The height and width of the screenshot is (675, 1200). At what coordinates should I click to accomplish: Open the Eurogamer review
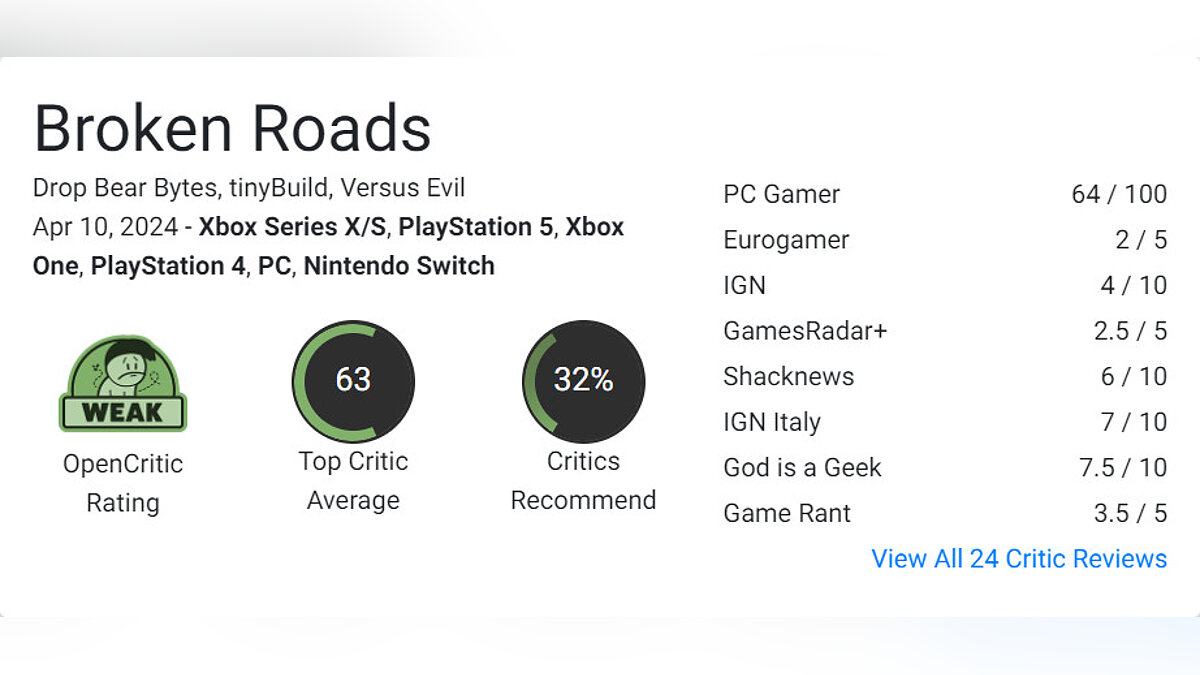pos(786,240)
